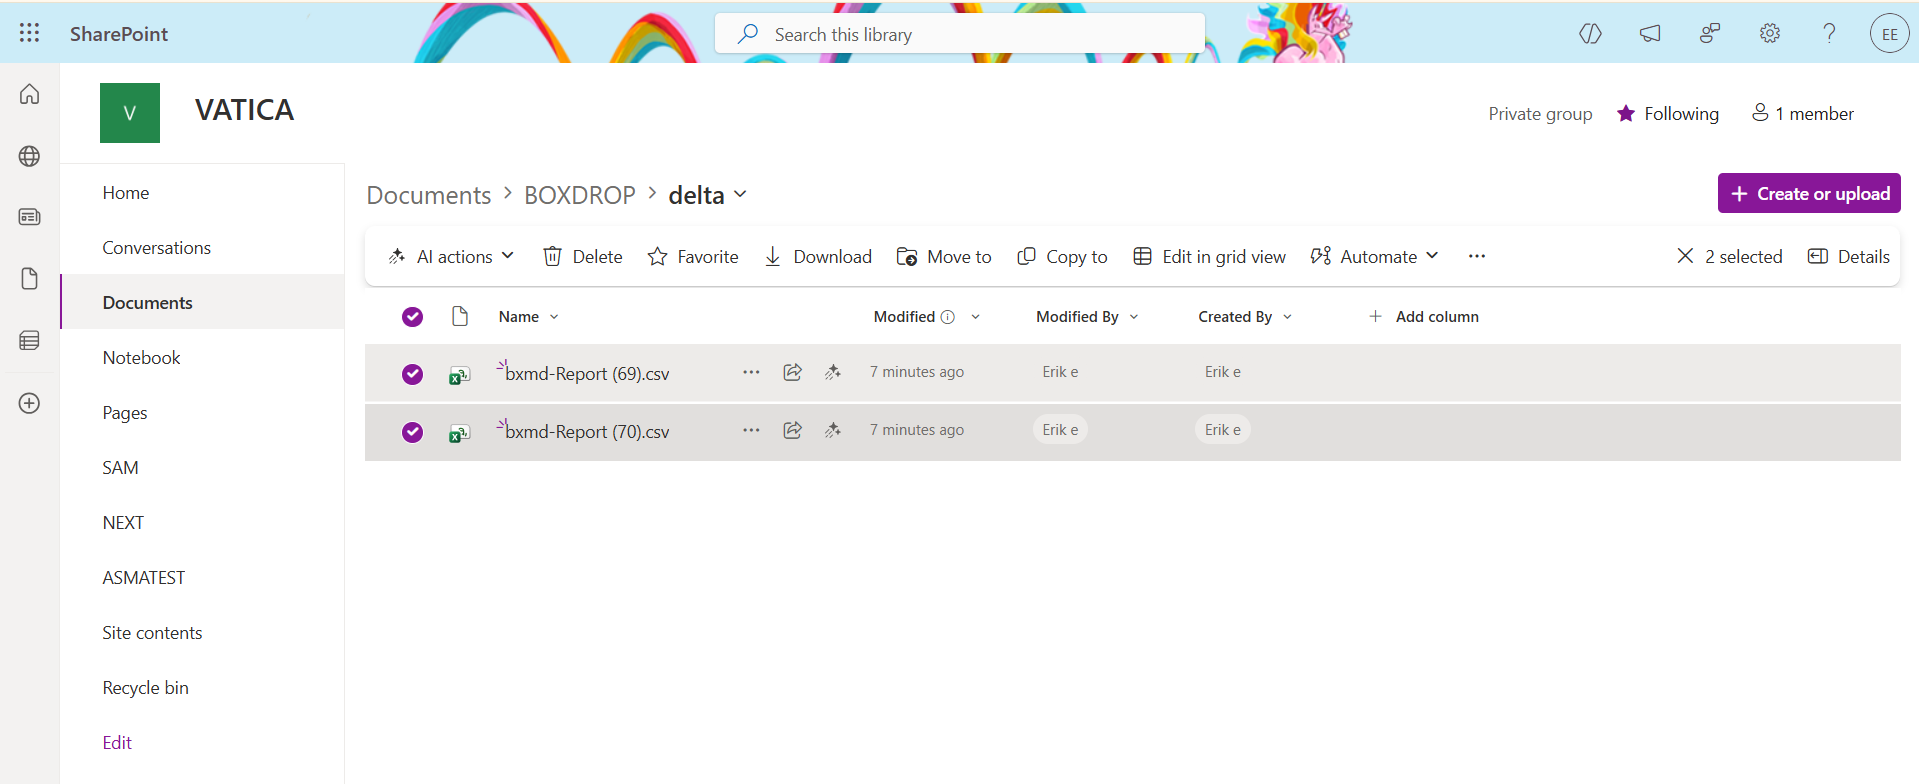This screenshot has height=784, width=1919.
Task: Switch to Edit in grid view
Action: coord(1209,257)
